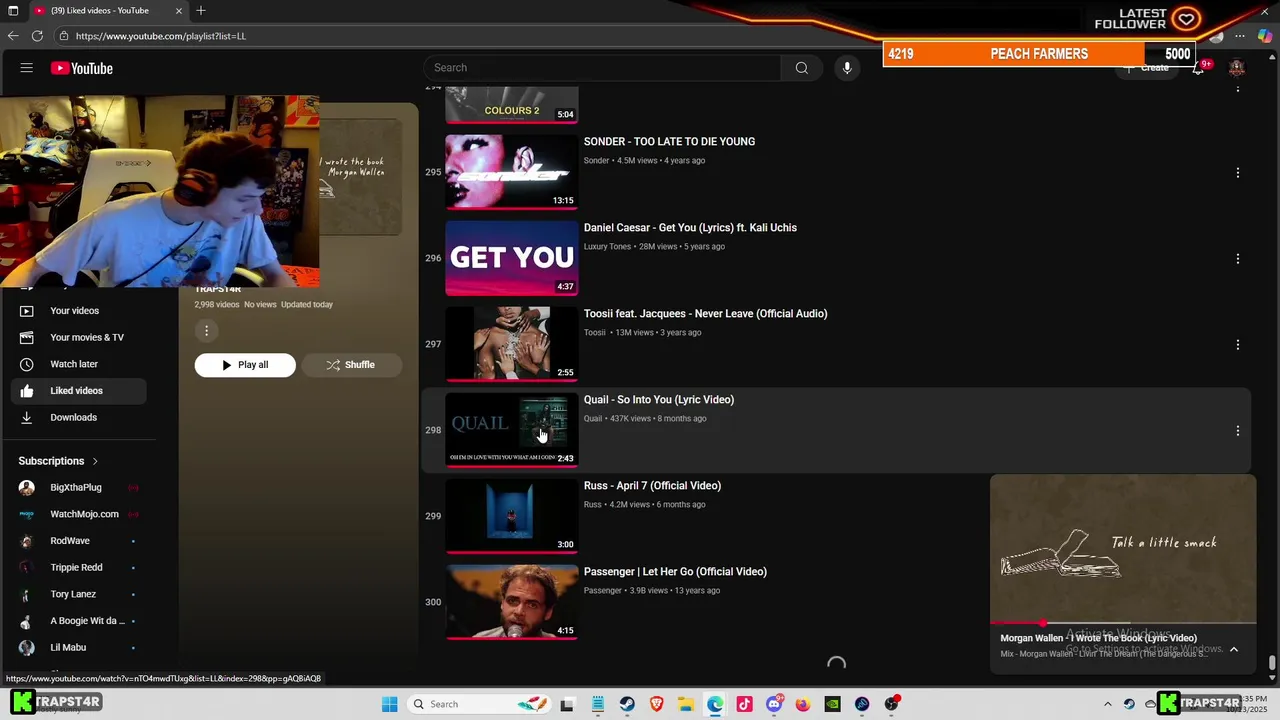The width and height of the screenshot is (1280, 720).
Task: Open BigXthaPlug channel subscription
Action: click(x=79, y=488)
